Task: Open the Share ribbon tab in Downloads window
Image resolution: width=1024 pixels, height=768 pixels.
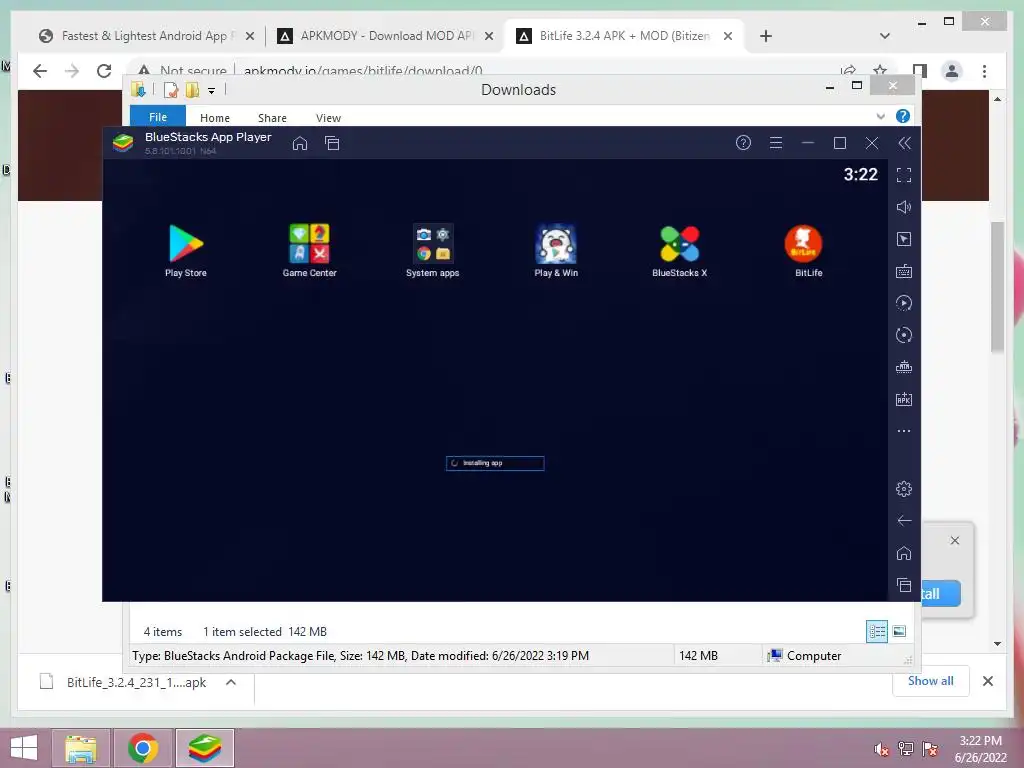Action: [x=272, y=118]
